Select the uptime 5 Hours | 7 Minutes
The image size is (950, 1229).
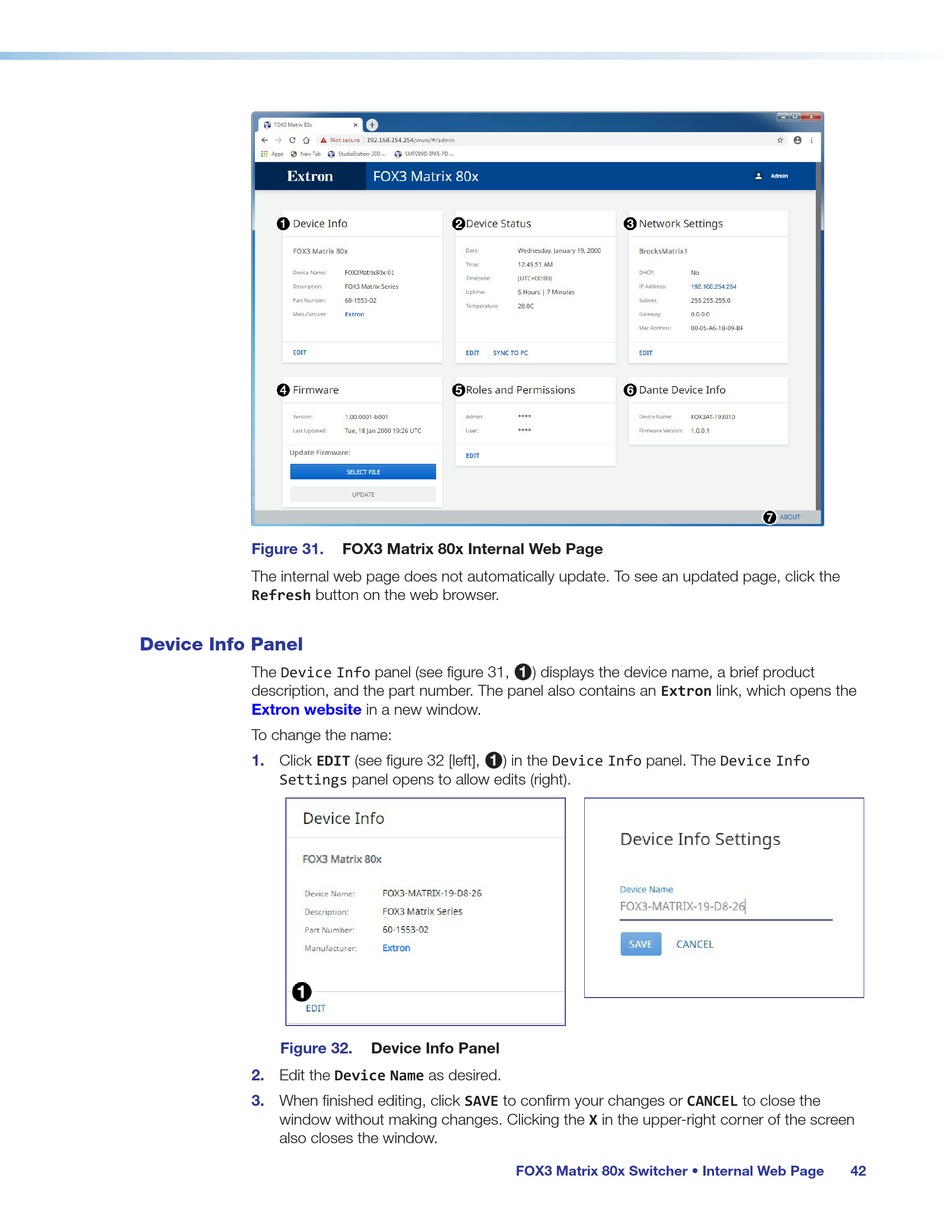(546, 292)
